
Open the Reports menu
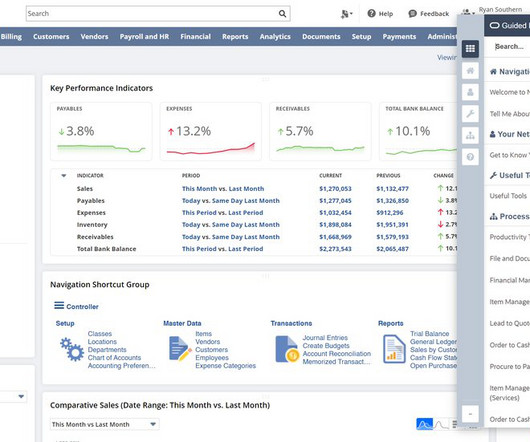235,36
